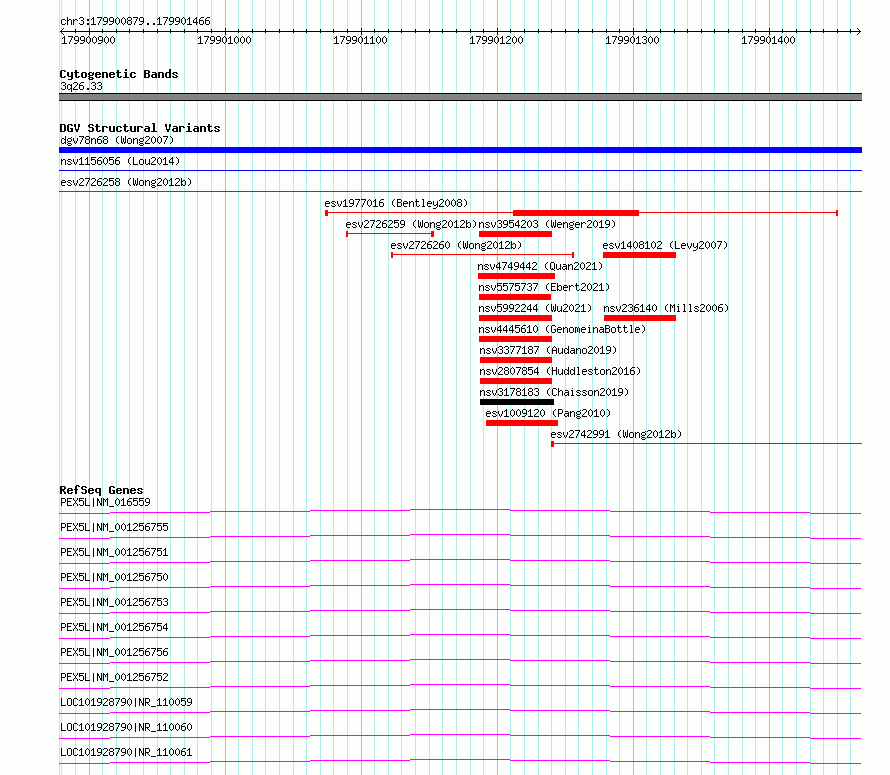
Task: Open variant nsv5992244 (Wu2021) label
Action: tap(535, 308)
